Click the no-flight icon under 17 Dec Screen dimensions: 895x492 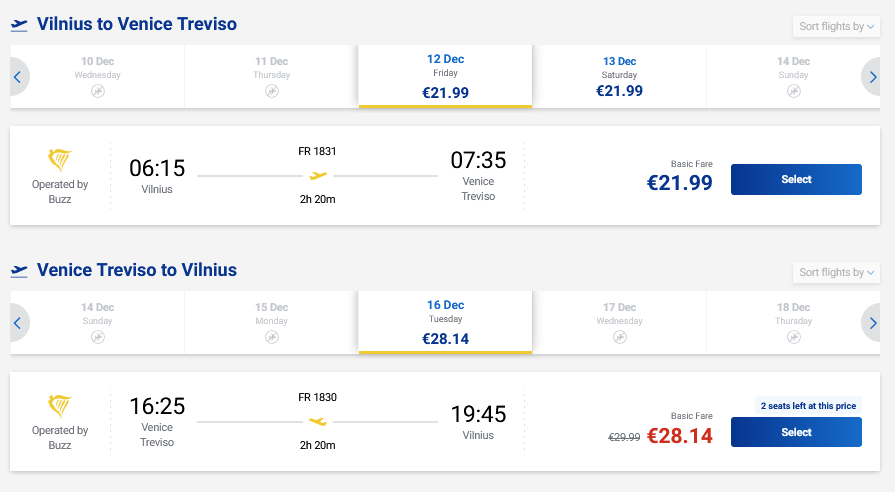pos(620,337)
